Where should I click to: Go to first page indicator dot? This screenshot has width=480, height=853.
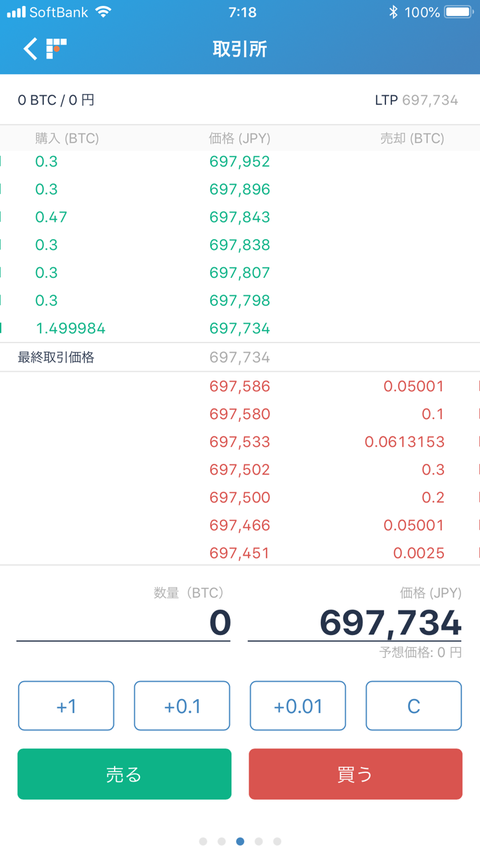click(204, 841)
